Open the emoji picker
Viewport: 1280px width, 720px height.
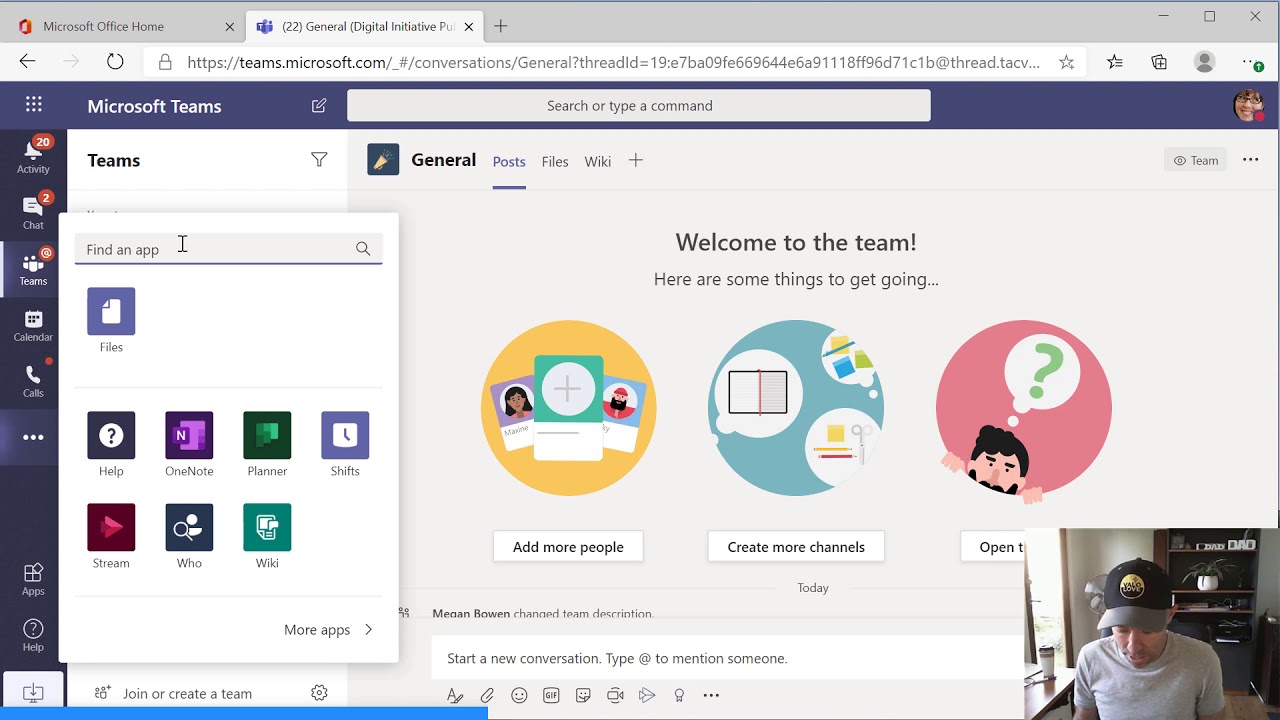519,695
